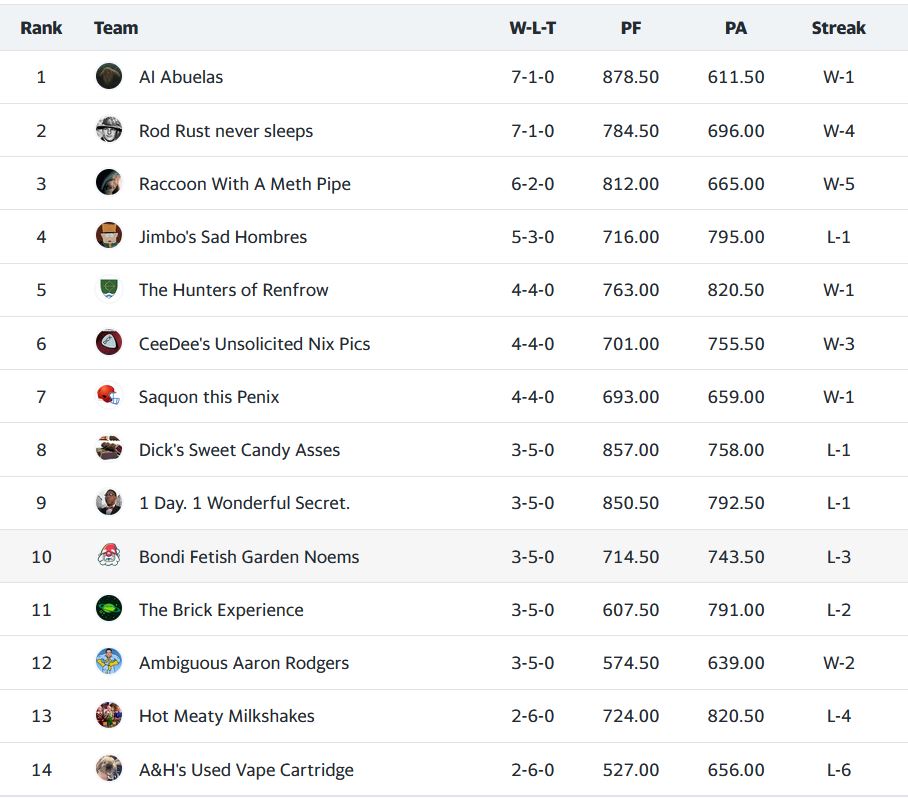
Task: Click The Brick Experience green avatar
Action: [109, 609]
